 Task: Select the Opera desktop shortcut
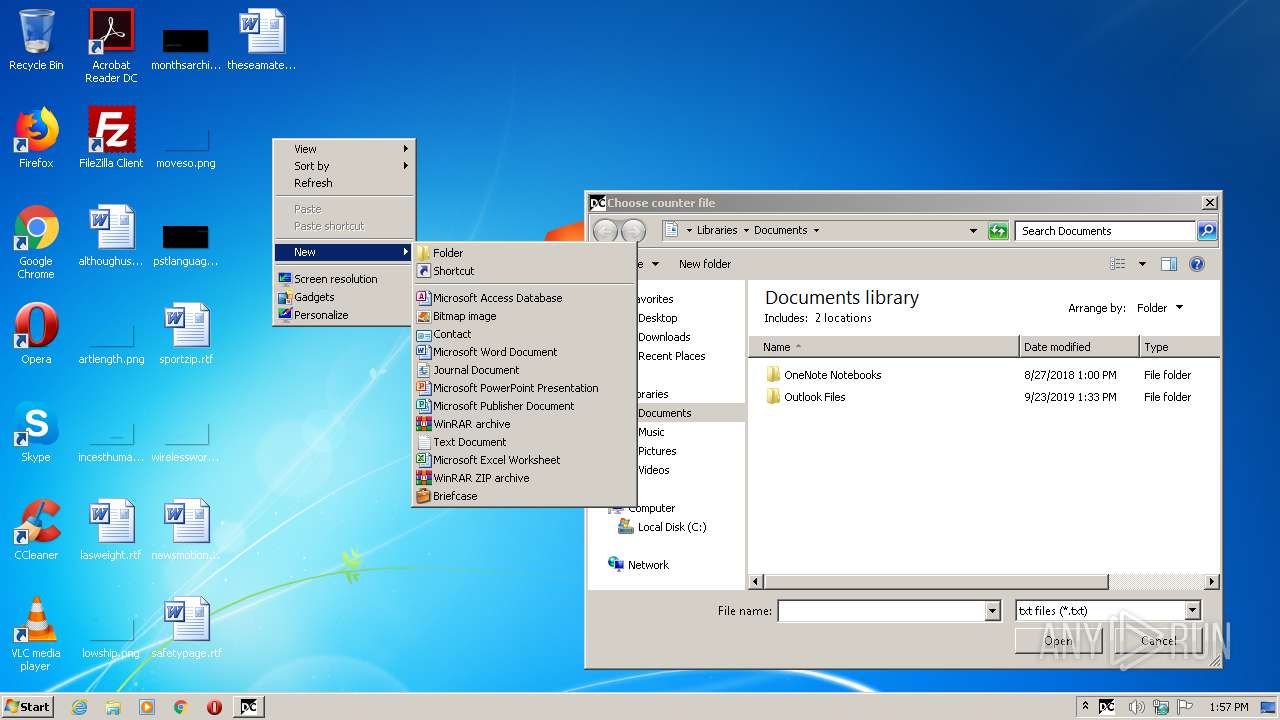[36, 334]
